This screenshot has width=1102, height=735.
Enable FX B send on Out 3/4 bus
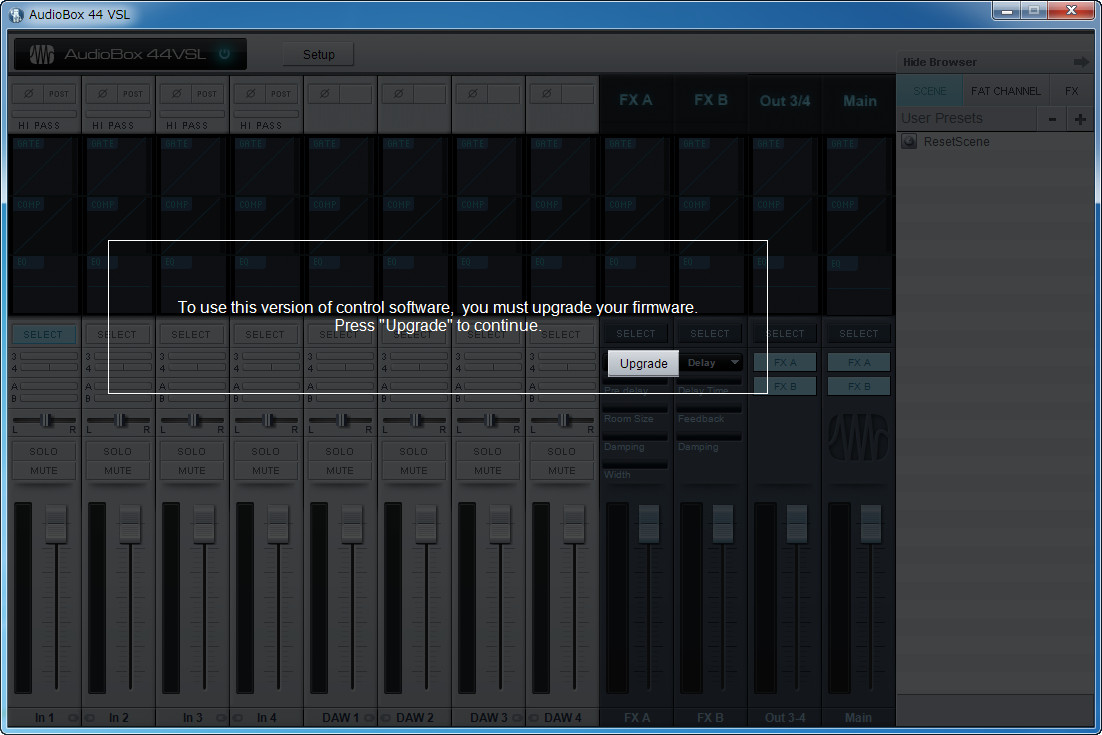point(785,386)
